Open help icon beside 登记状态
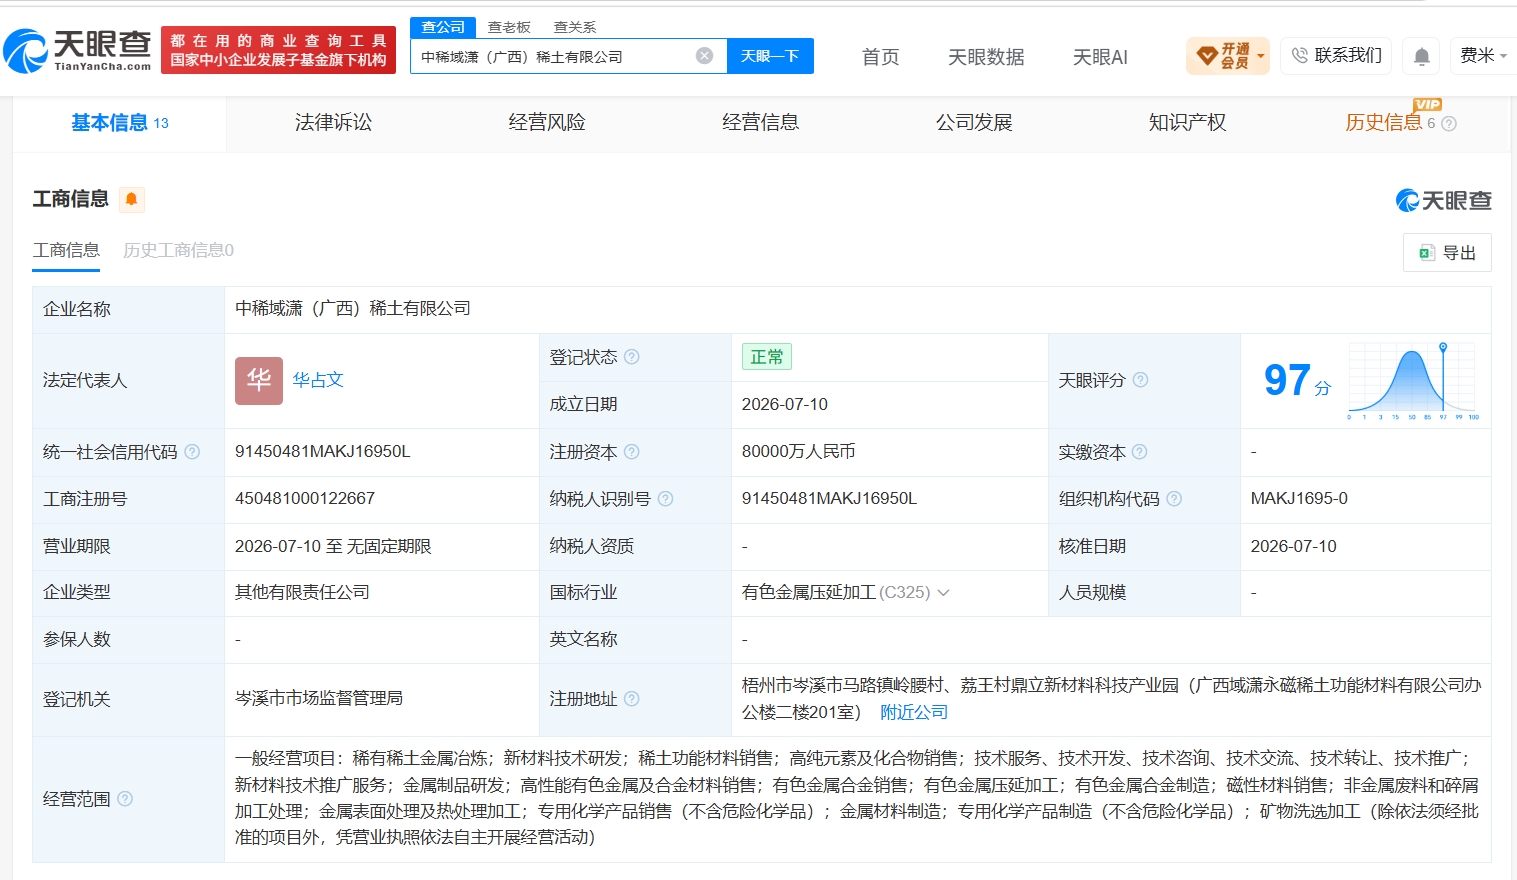1517x880 pixels. click(x=631, y=357)
